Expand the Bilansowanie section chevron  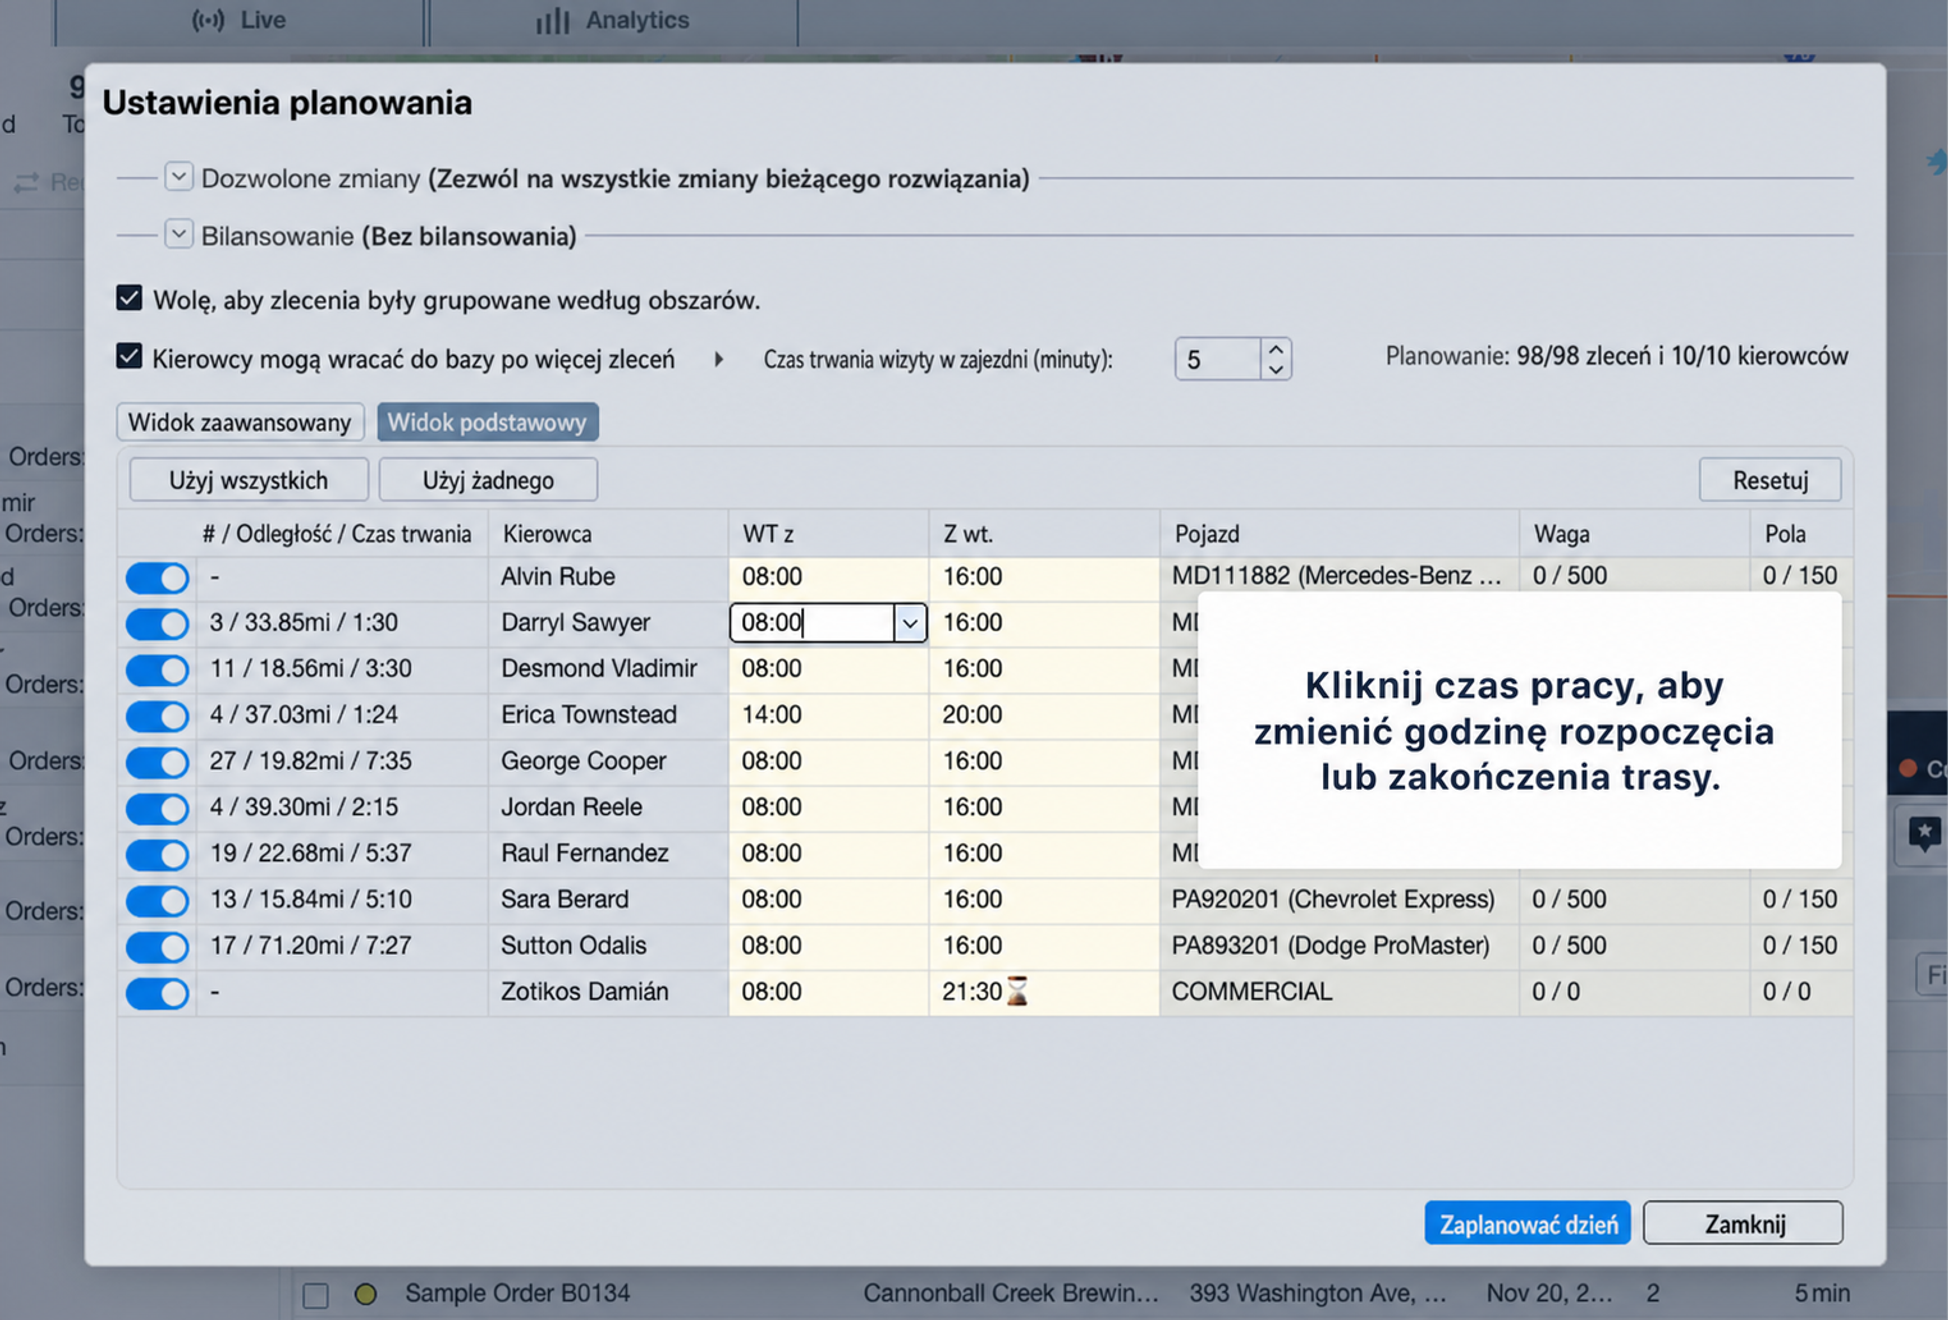(x=178, y=234)
